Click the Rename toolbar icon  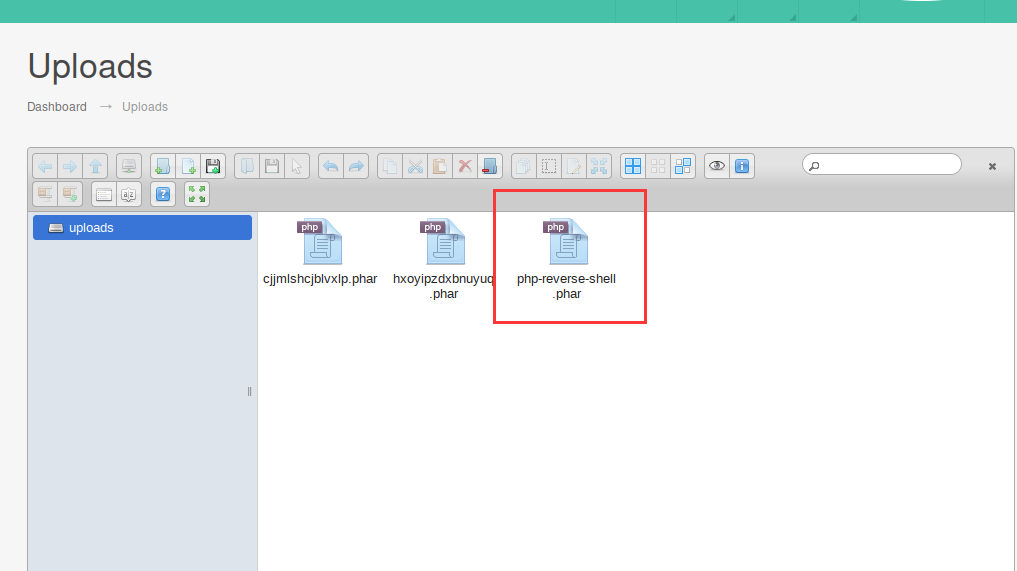(x=549, y=166)
